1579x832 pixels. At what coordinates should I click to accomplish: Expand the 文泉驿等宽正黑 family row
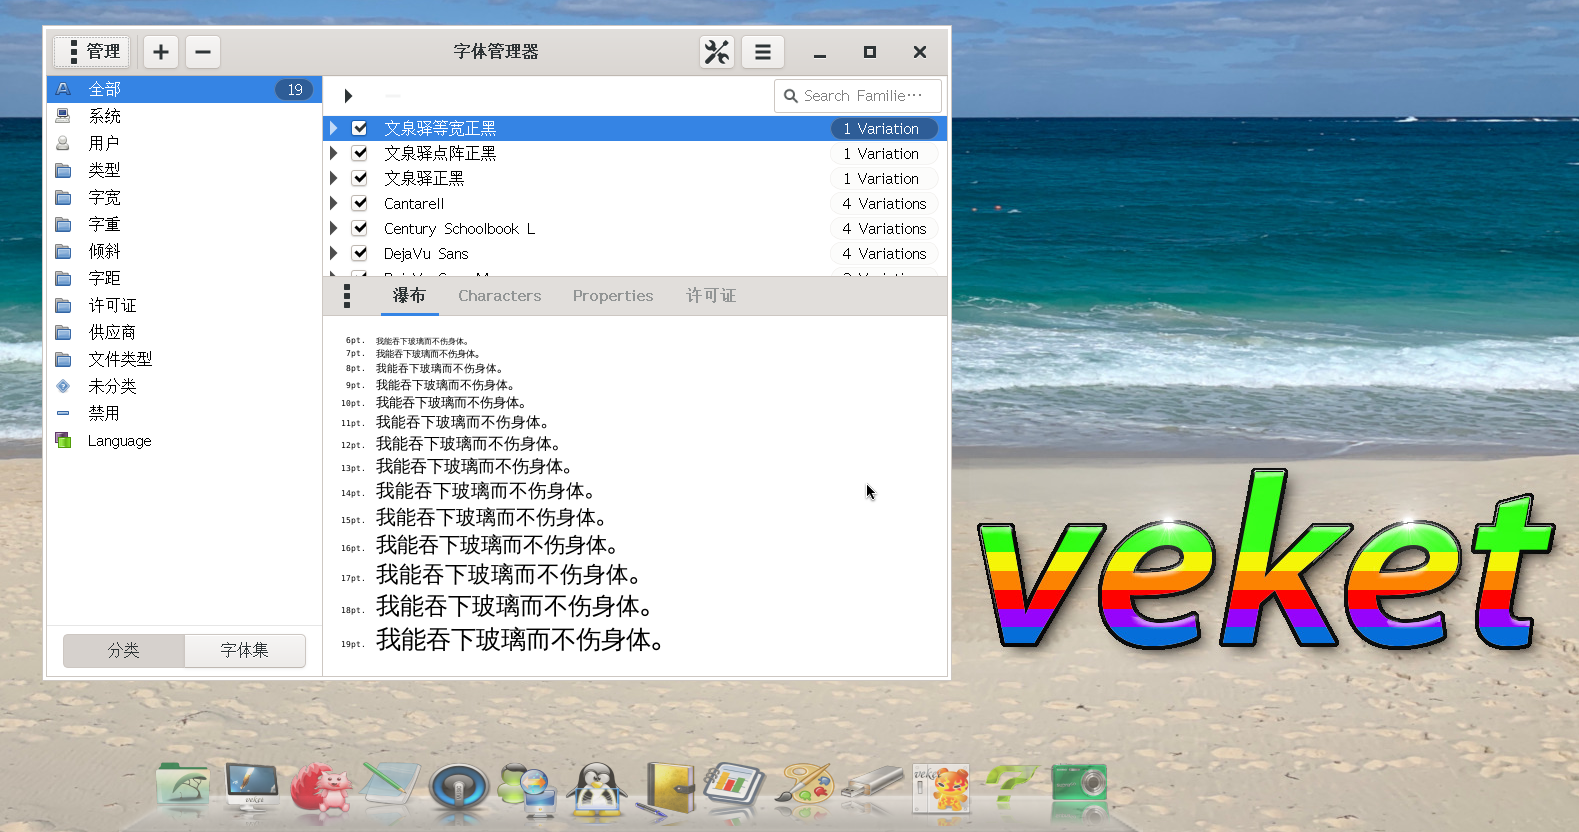pos(334,128)
